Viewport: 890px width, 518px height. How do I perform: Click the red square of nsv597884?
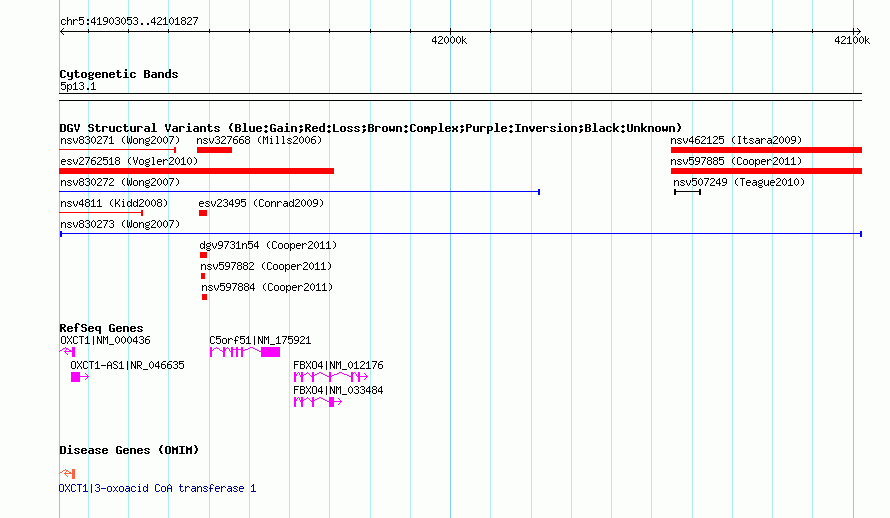click(204, 297)
